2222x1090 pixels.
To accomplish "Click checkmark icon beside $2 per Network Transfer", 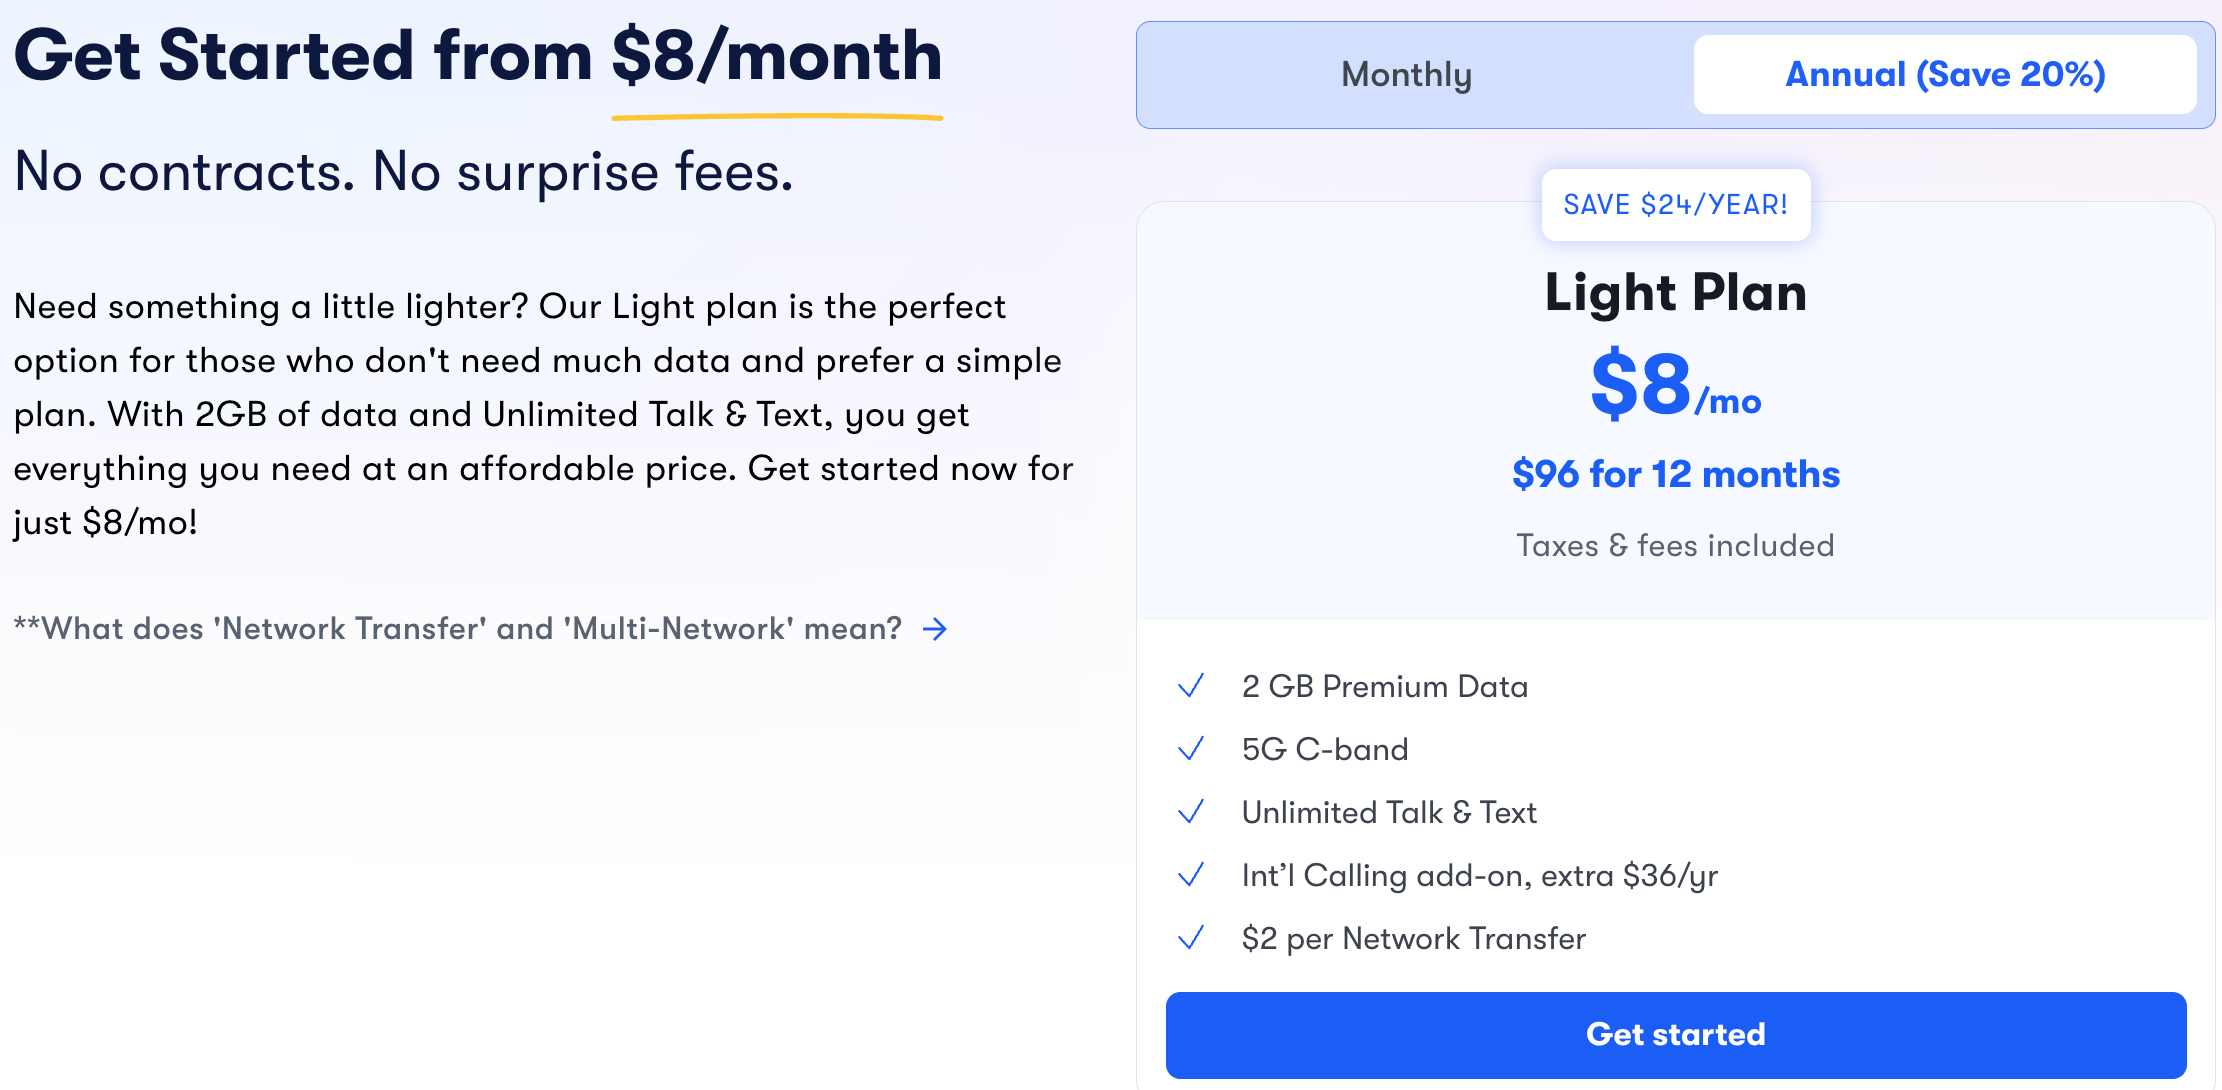I will pyautogui.click(x=1190, y=938).
